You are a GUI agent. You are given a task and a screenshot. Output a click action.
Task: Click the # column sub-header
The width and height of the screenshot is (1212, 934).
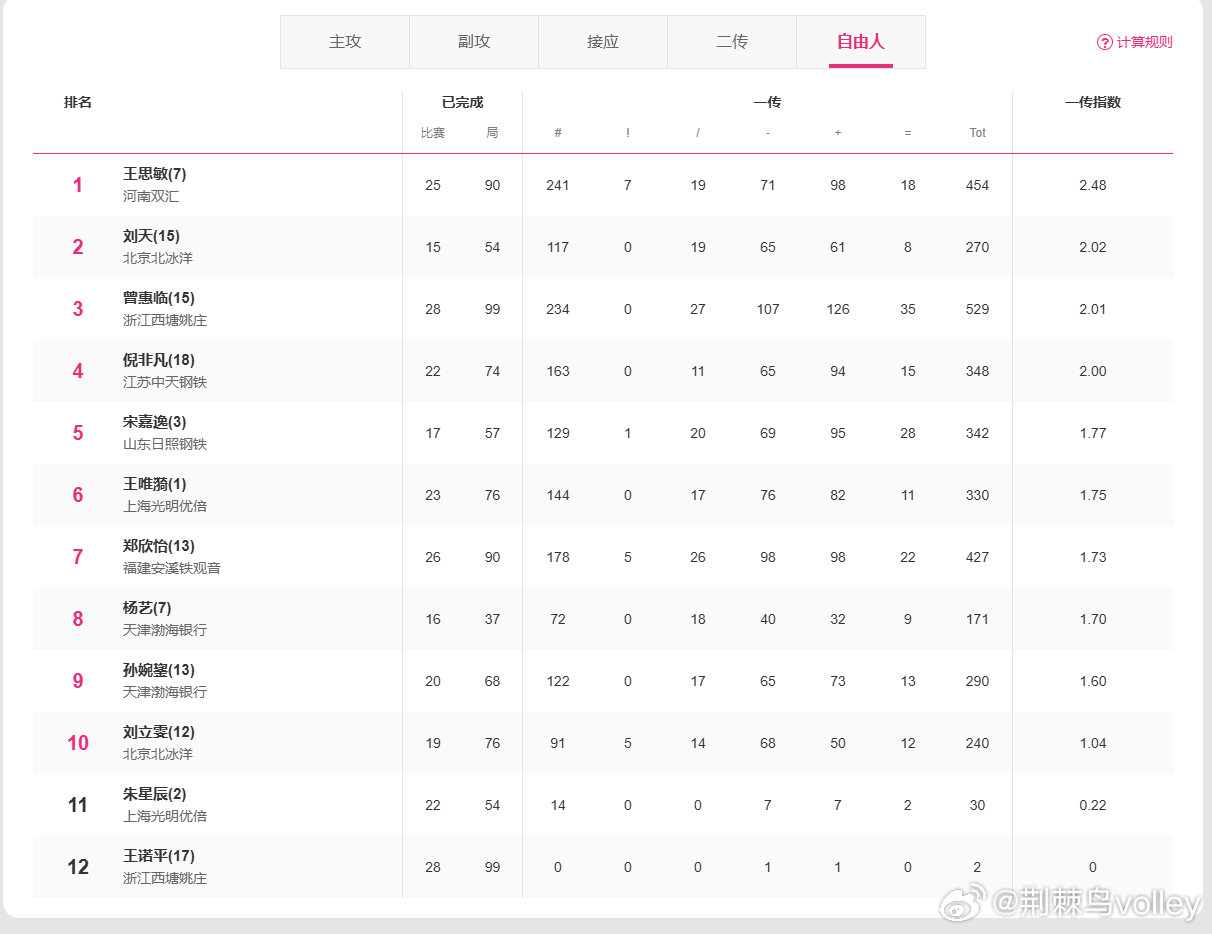pyautogui.click(x=558, y=133)
